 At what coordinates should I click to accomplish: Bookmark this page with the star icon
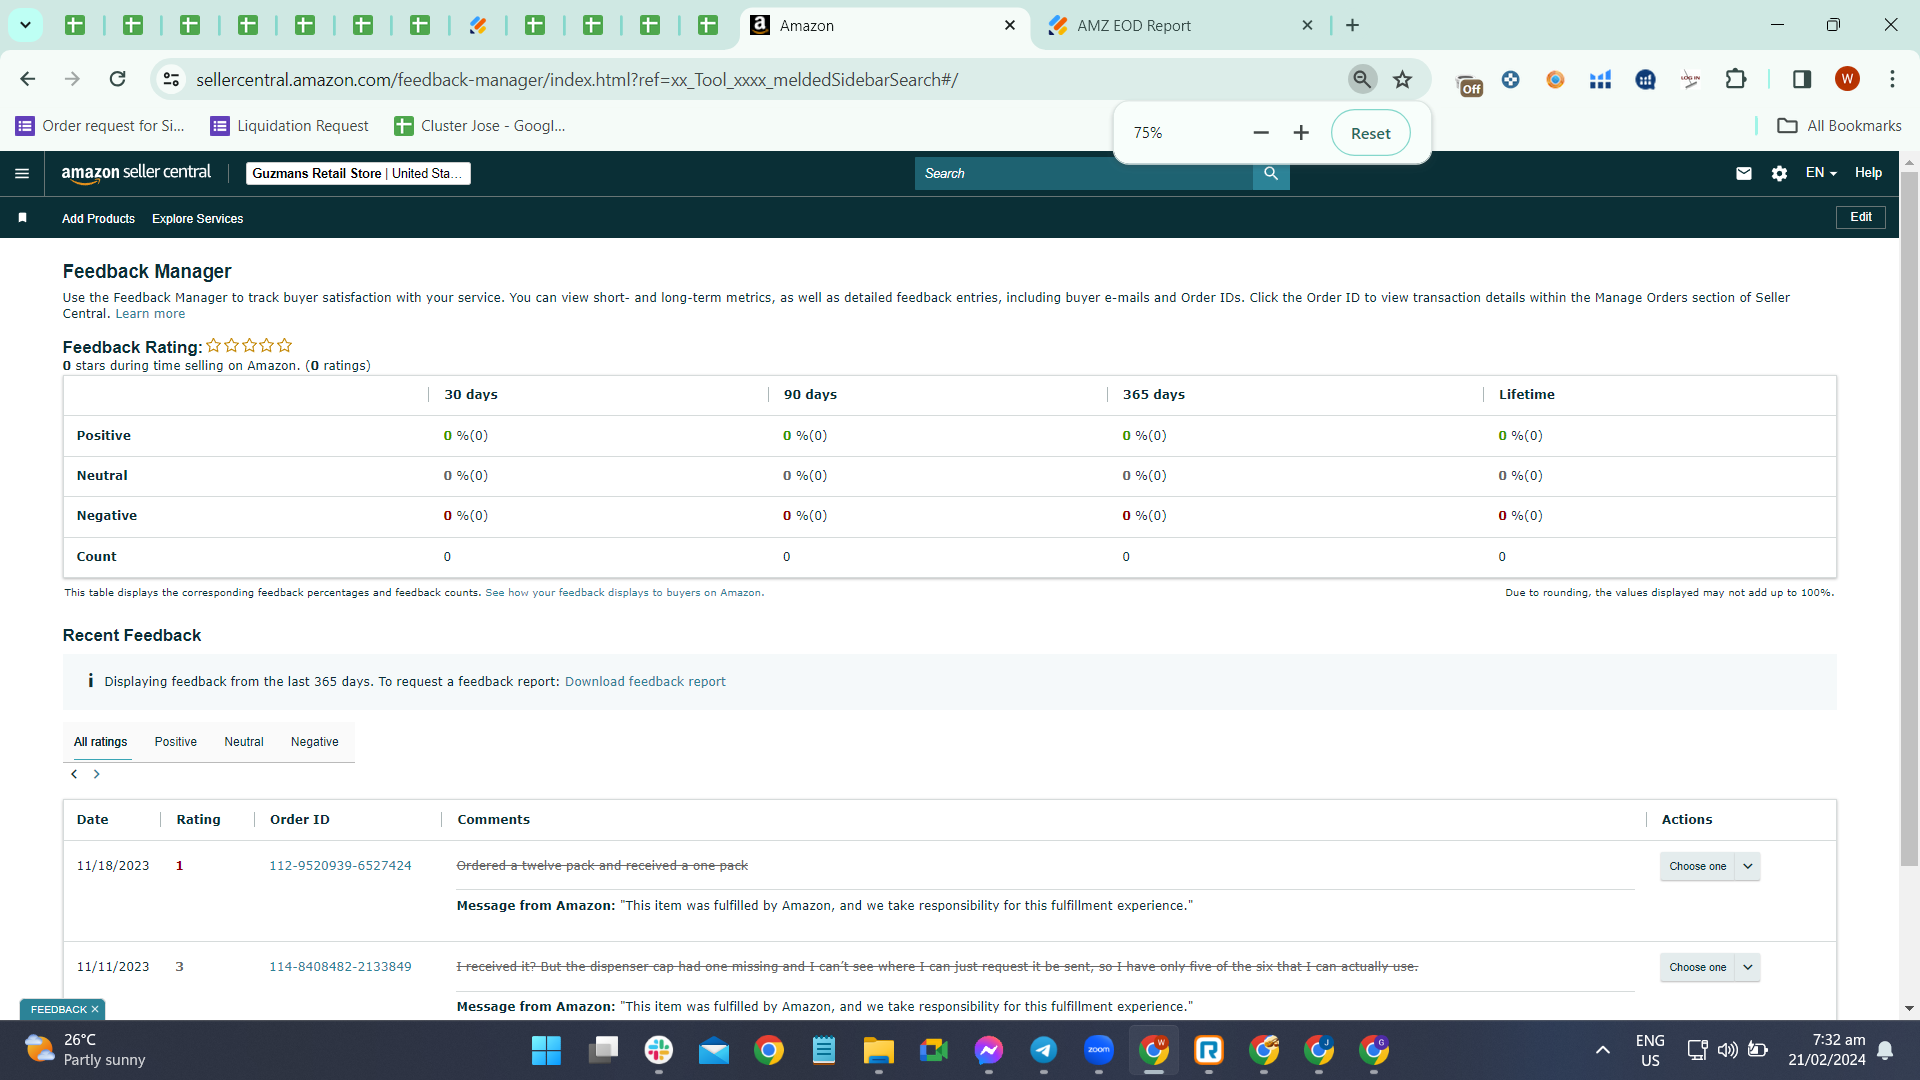point(1403,79)
